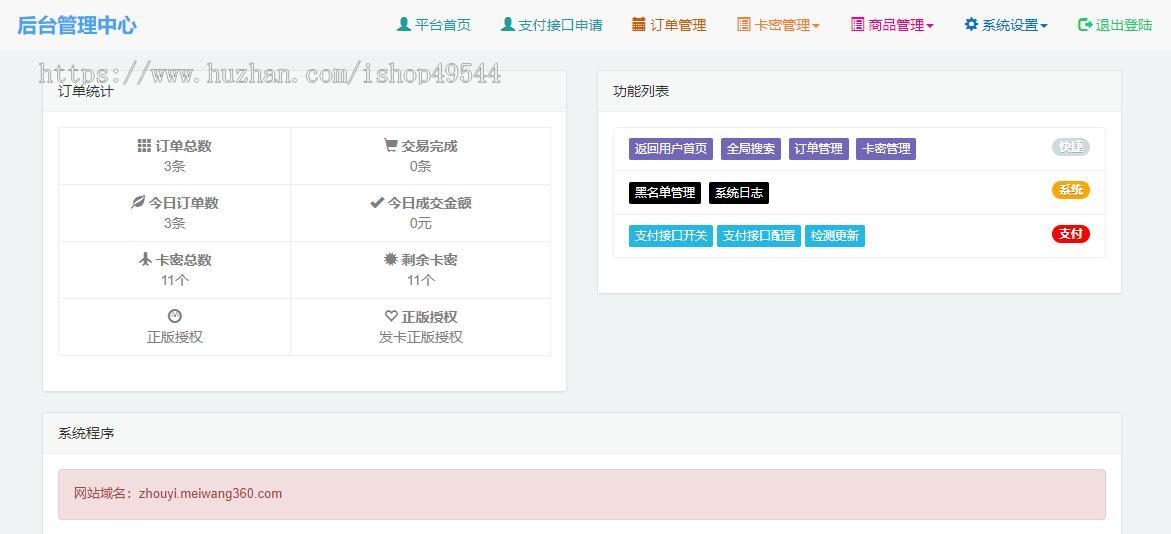Click the gear icon beside 系统设置
The image size is (1171, 534).
[x=971, y=25]
